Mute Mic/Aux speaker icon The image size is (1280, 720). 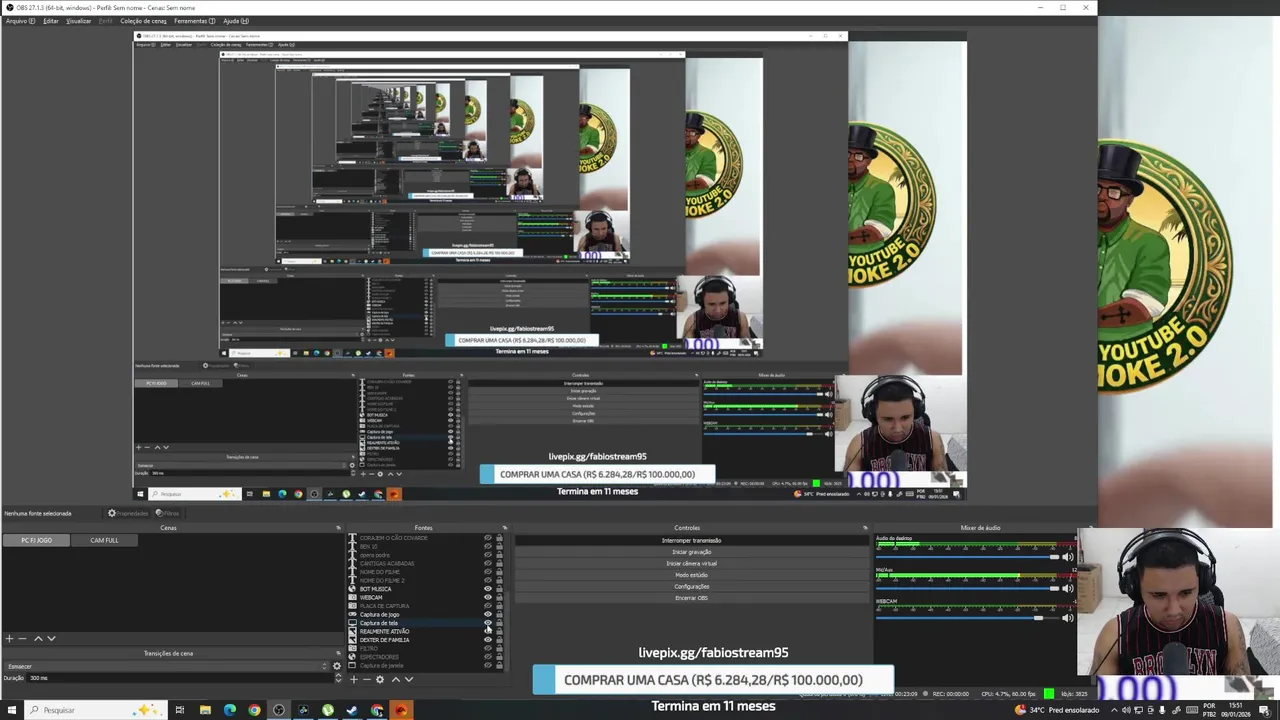click(1067, 587)
